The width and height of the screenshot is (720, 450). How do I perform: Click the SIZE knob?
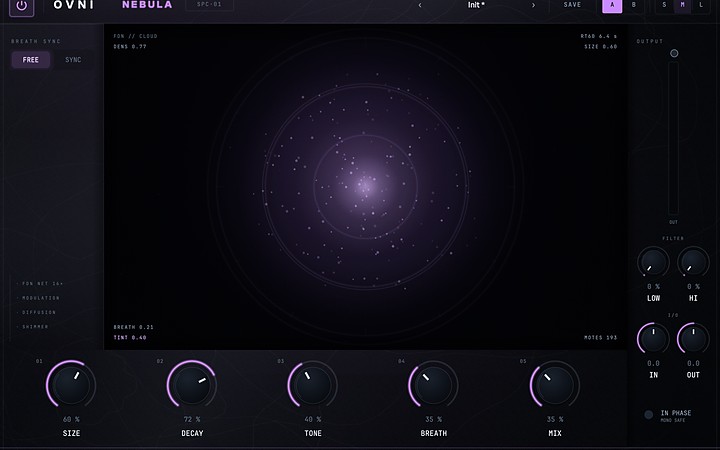click(x=71, y=384)
